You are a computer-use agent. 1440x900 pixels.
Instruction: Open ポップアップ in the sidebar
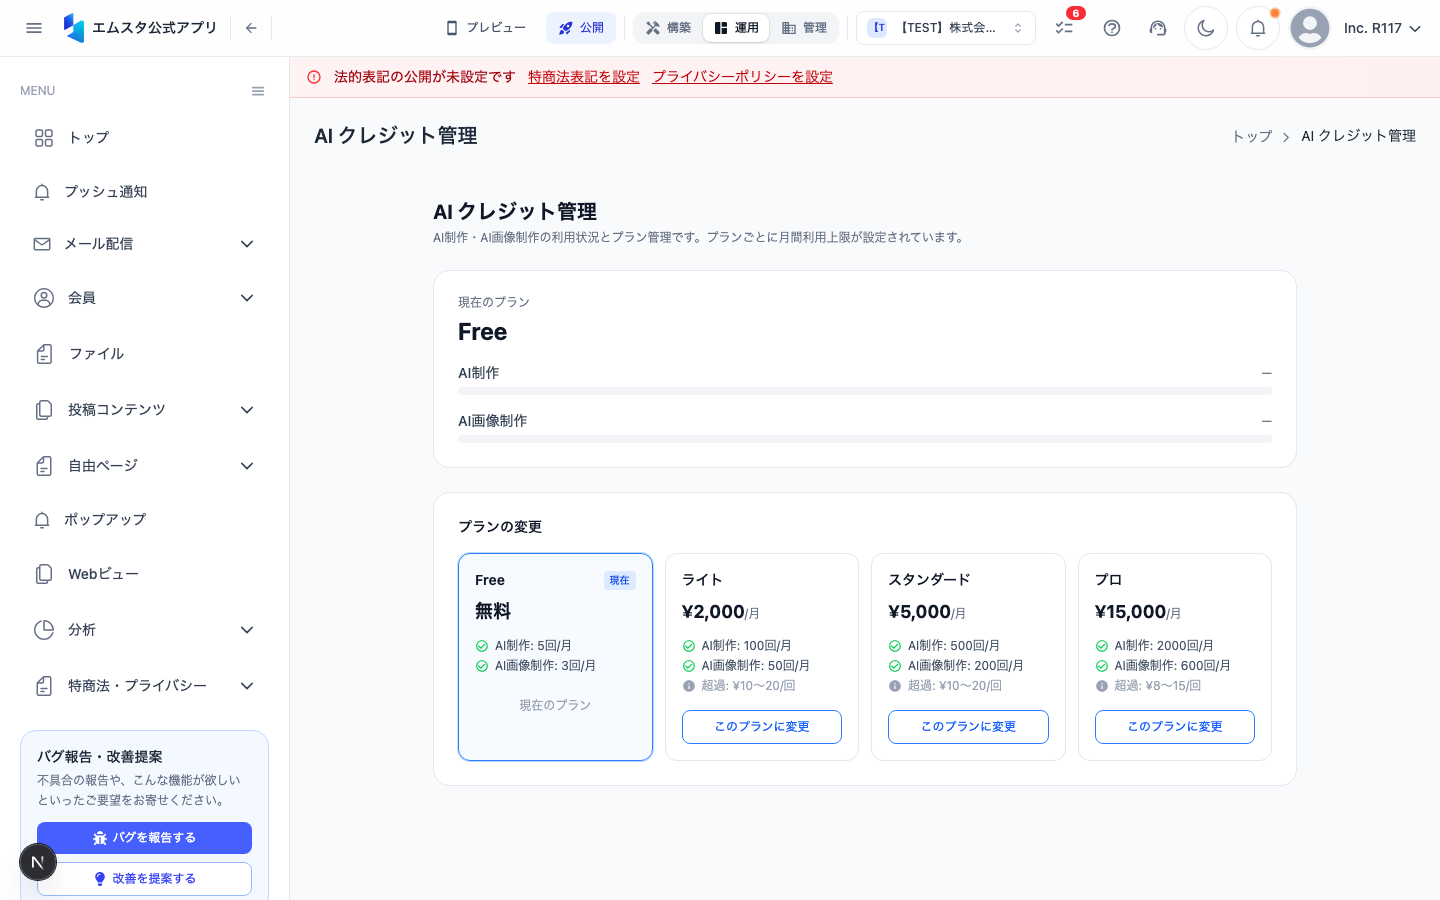(144, 520)
